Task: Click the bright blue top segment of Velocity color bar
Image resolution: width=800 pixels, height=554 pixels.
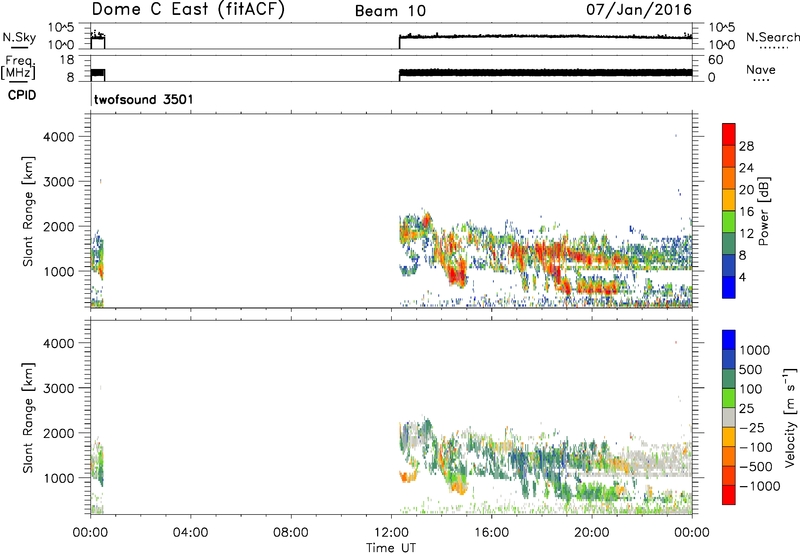Action: 729,340
